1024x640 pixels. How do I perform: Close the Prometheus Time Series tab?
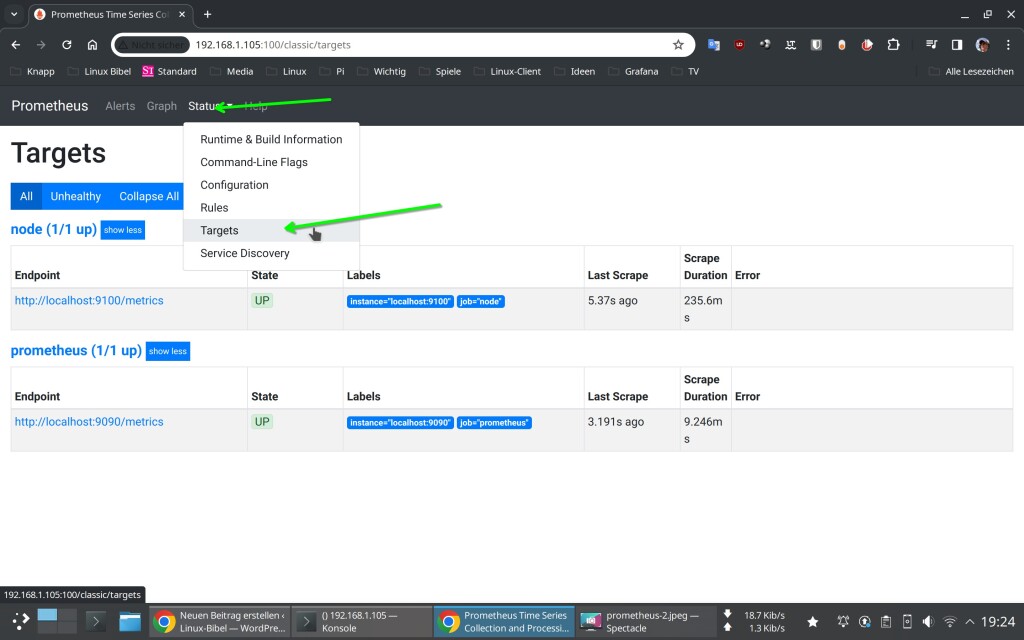pyautogui.click(x=182, y=14)
